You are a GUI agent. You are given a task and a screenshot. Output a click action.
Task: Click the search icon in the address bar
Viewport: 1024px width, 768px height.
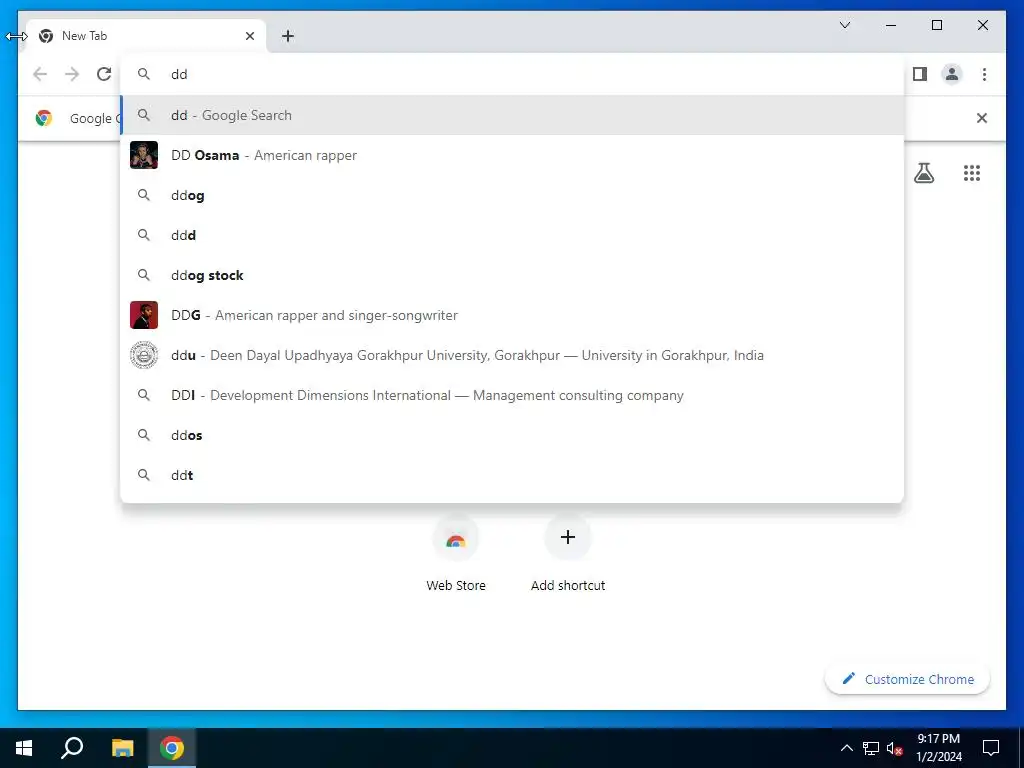pos(144,74)
